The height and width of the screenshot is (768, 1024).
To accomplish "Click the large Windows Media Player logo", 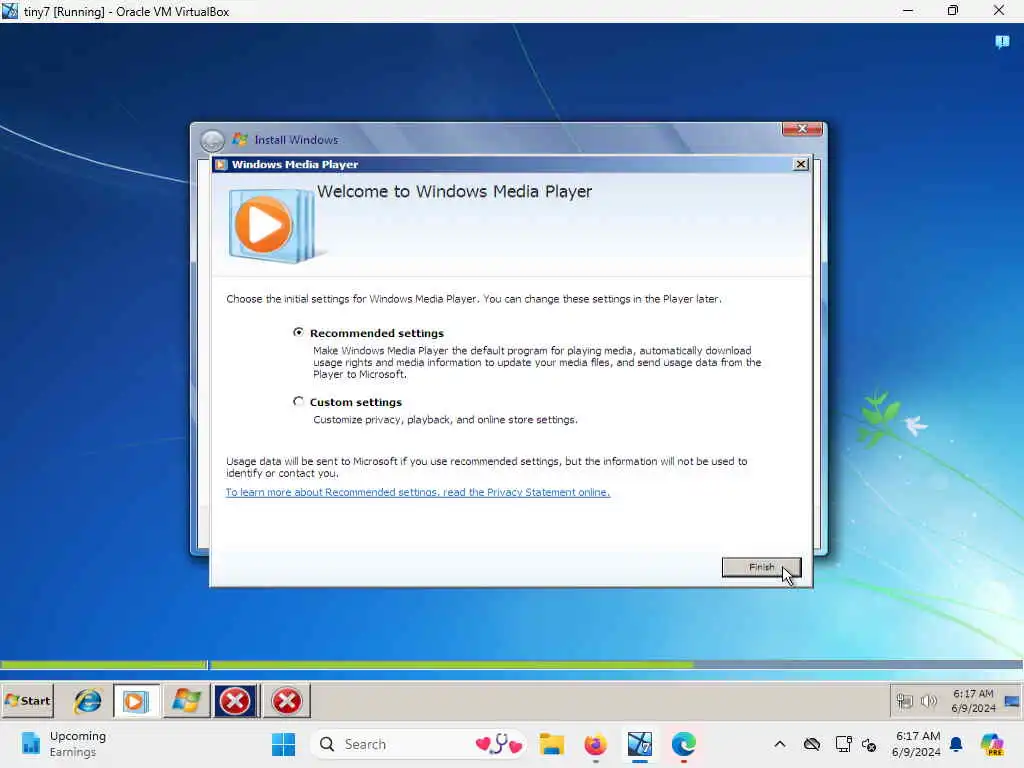I will [x=272, y=225].
